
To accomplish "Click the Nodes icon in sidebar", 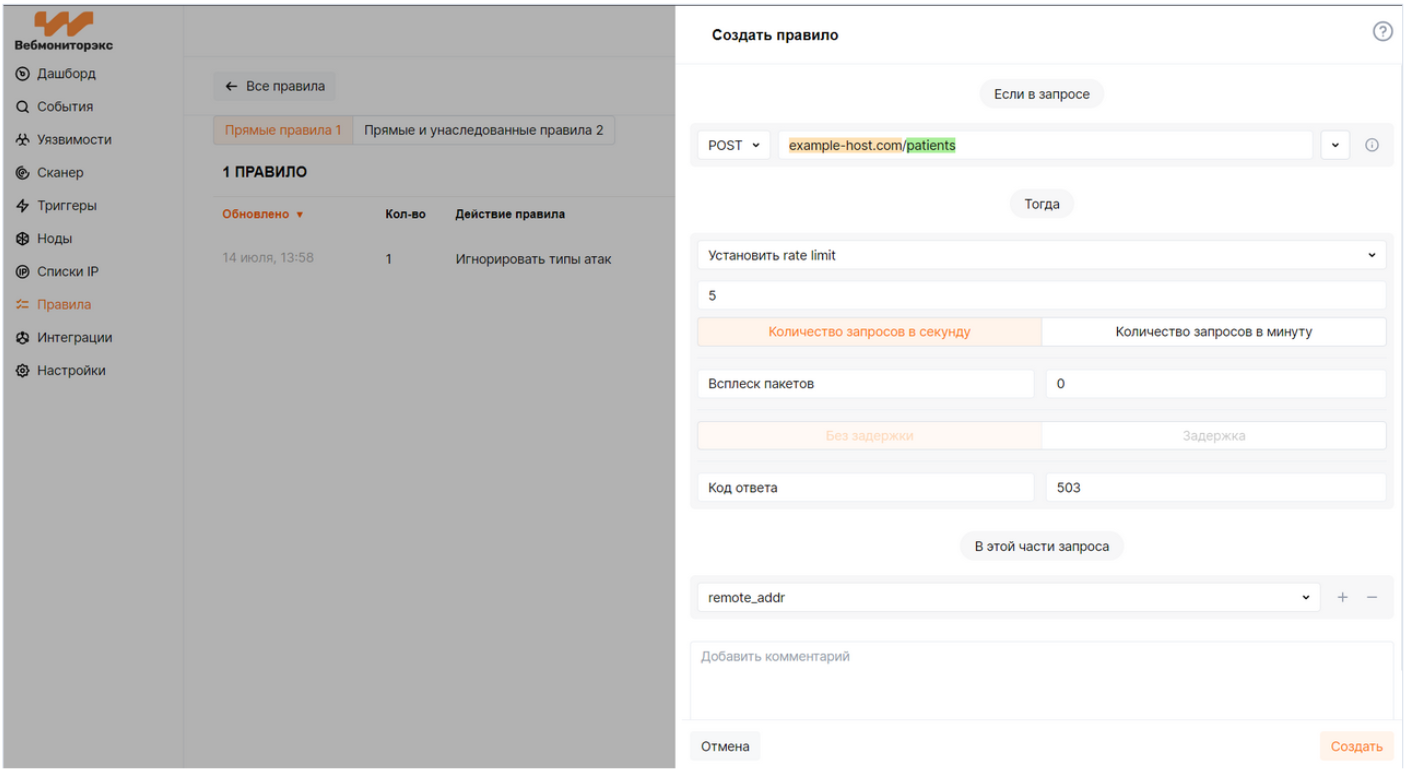I will (23, 239).
